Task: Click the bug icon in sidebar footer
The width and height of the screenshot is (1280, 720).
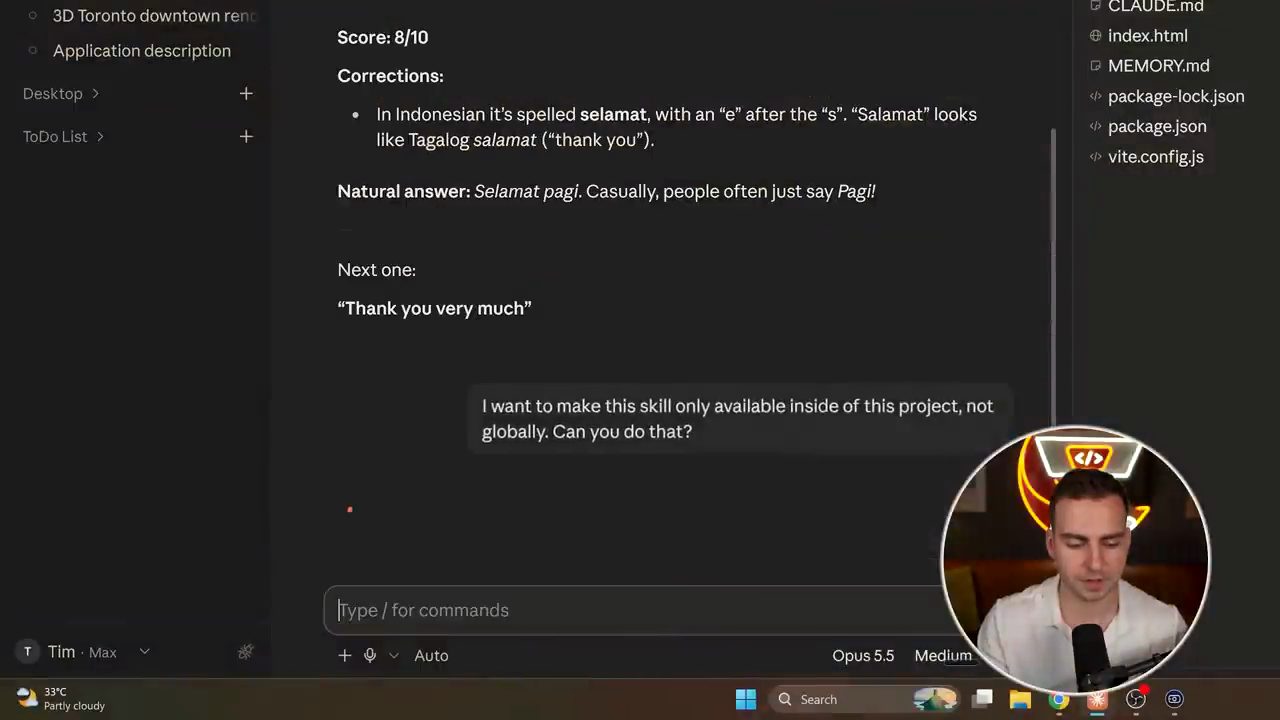Action: coord(245,652)
